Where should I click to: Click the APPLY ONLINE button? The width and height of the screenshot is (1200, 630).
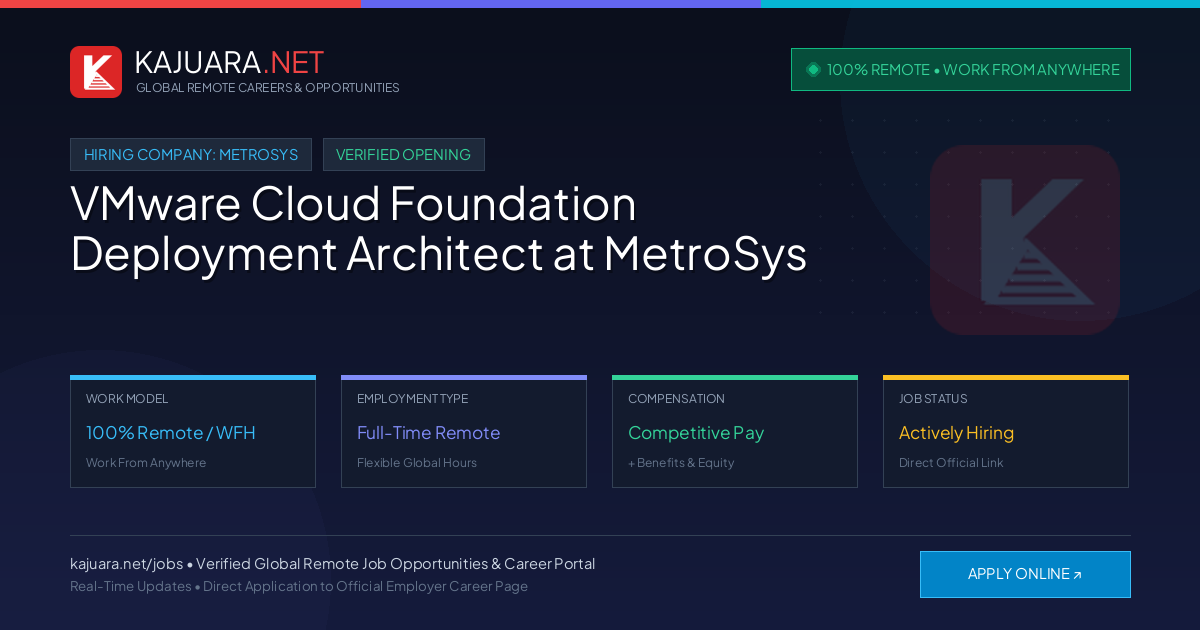1025,574
